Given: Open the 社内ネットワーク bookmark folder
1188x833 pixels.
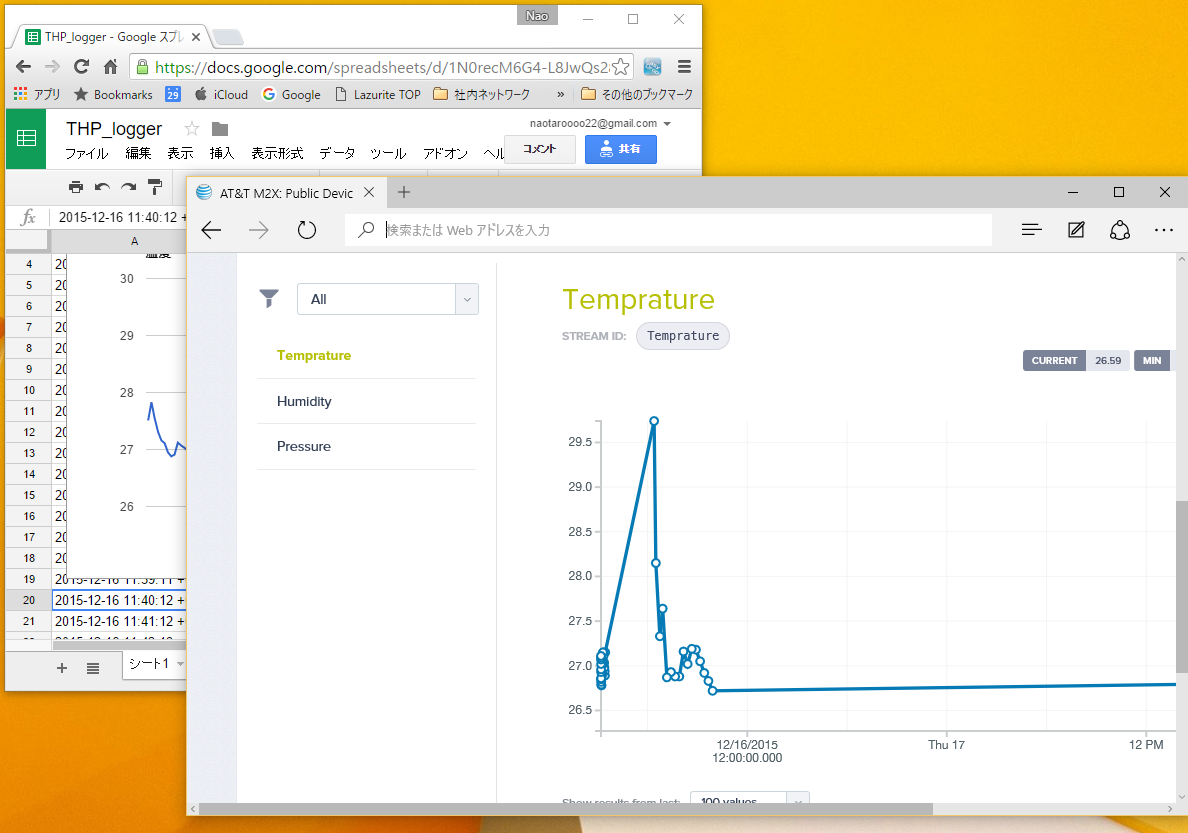Looking at the screenshot, I should (x=481, y=94).
